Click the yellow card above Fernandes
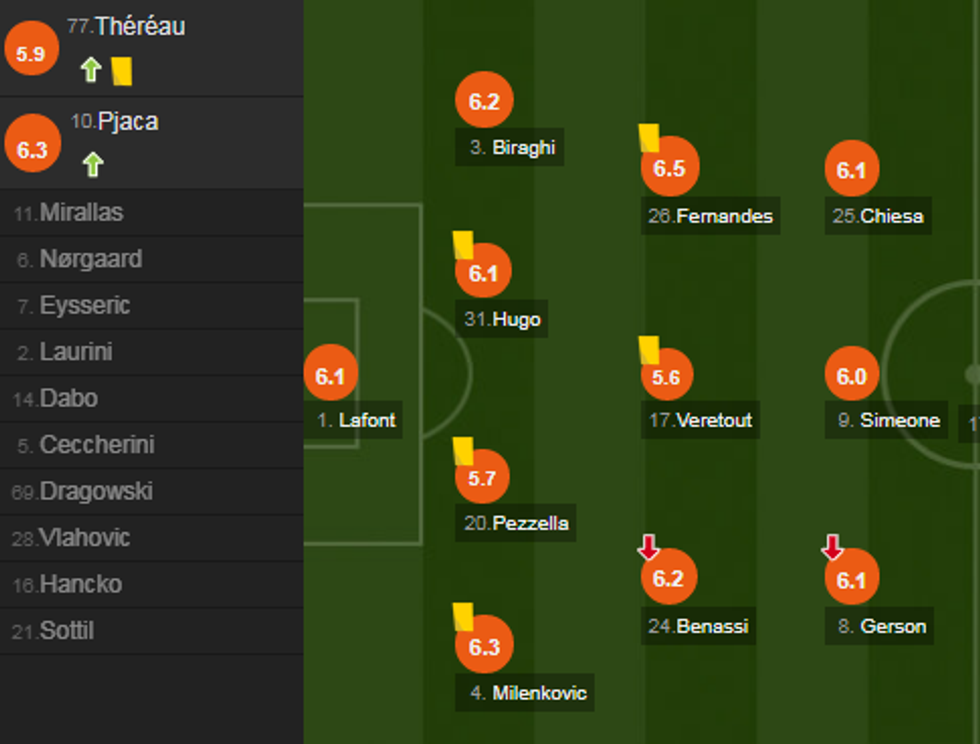 tap(648, 137)
